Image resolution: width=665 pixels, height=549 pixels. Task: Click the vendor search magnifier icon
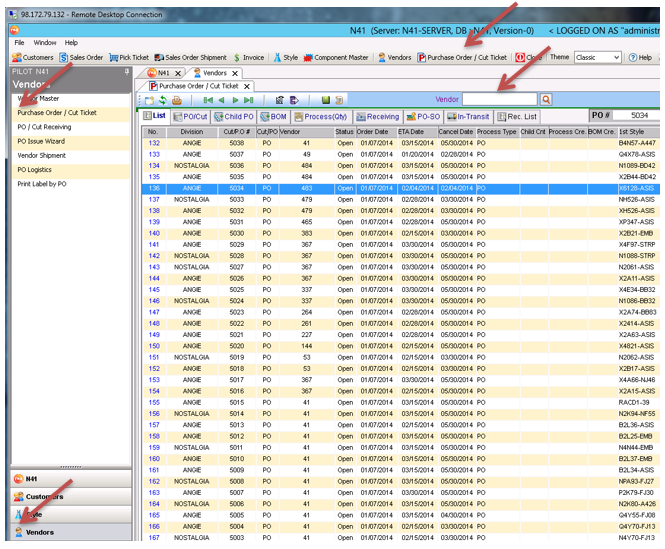(545, 100)
